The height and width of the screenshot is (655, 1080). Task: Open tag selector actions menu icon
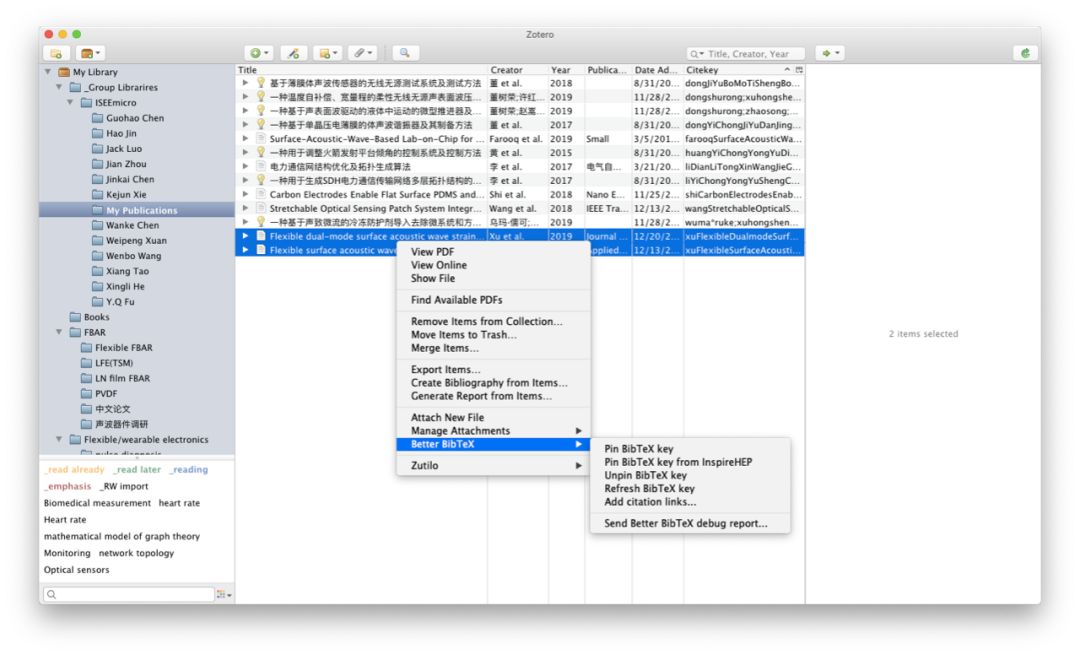pyautogui.click(x=224, y=594)
